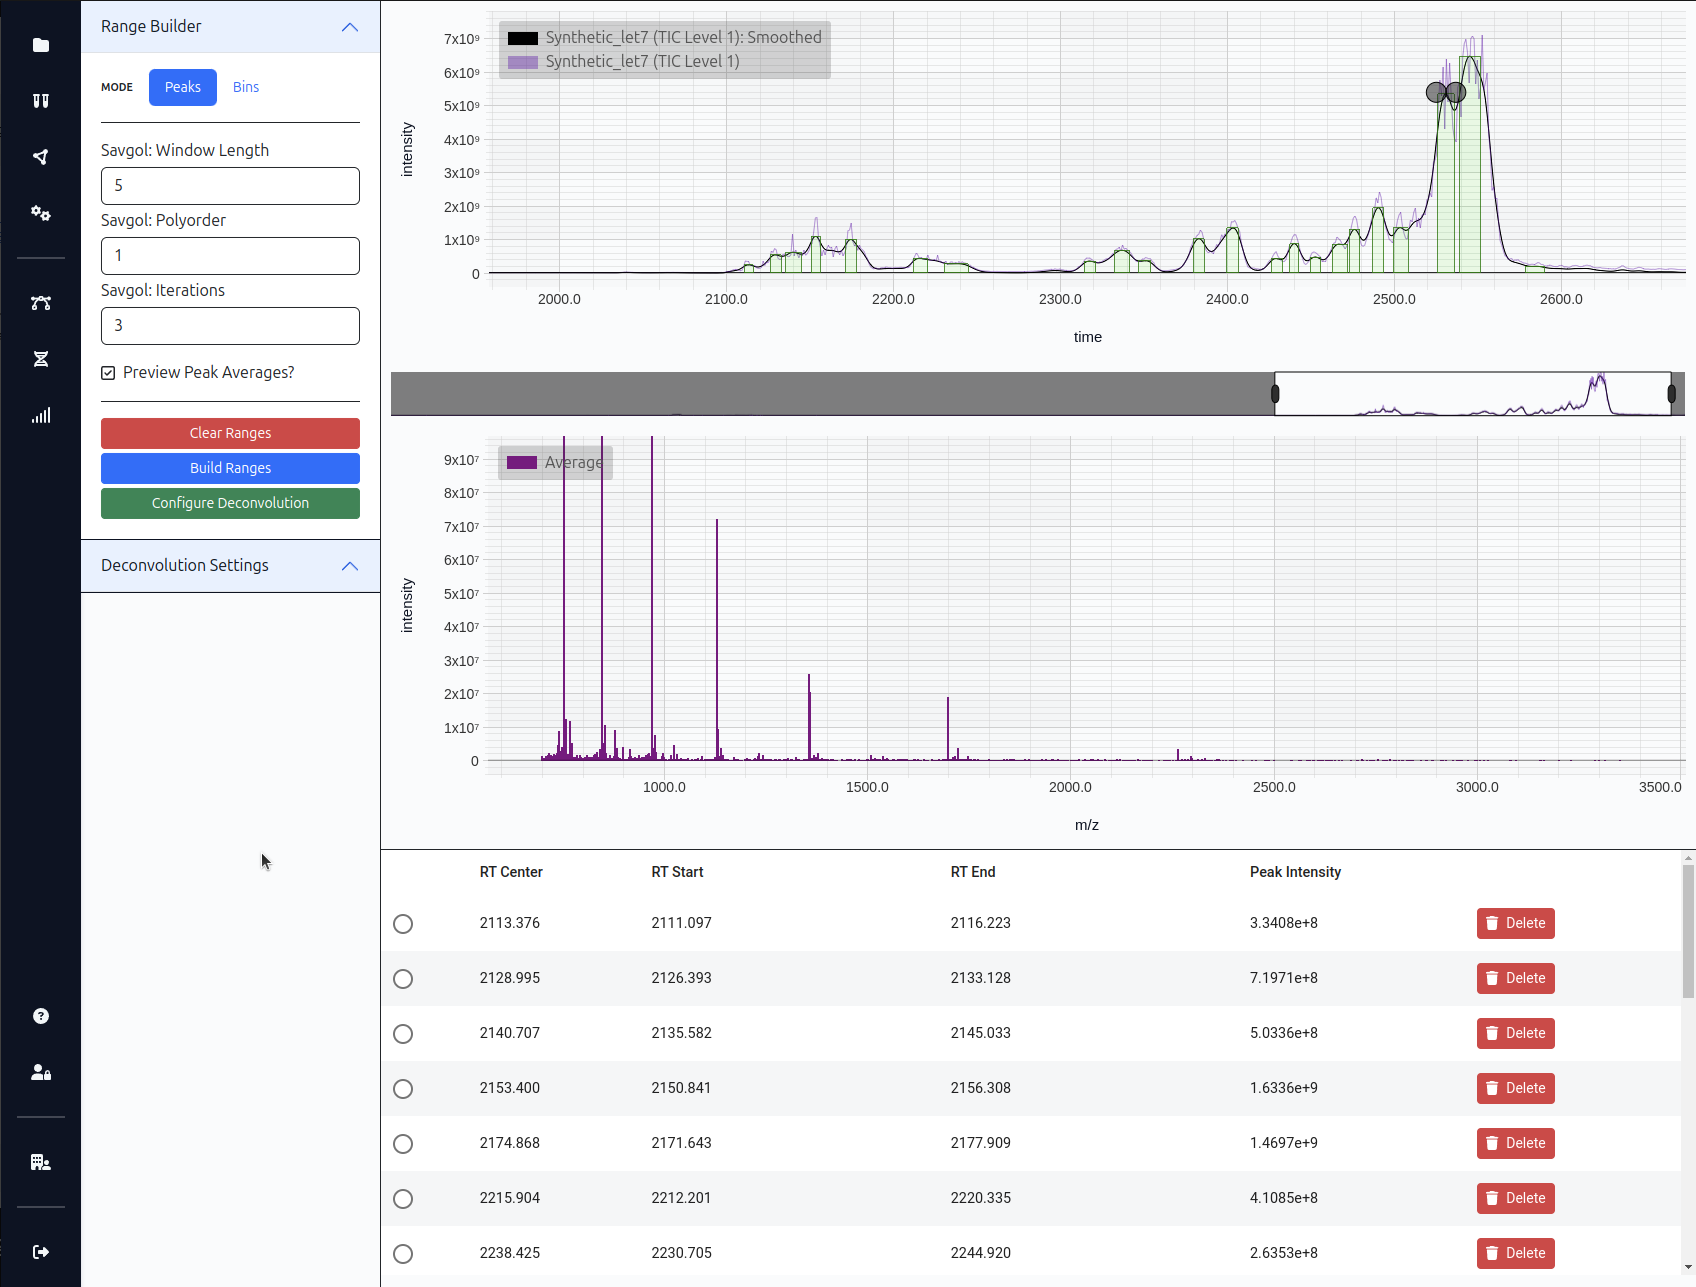
Task: Open the help question mark icon
Action: coord(41,1016)
